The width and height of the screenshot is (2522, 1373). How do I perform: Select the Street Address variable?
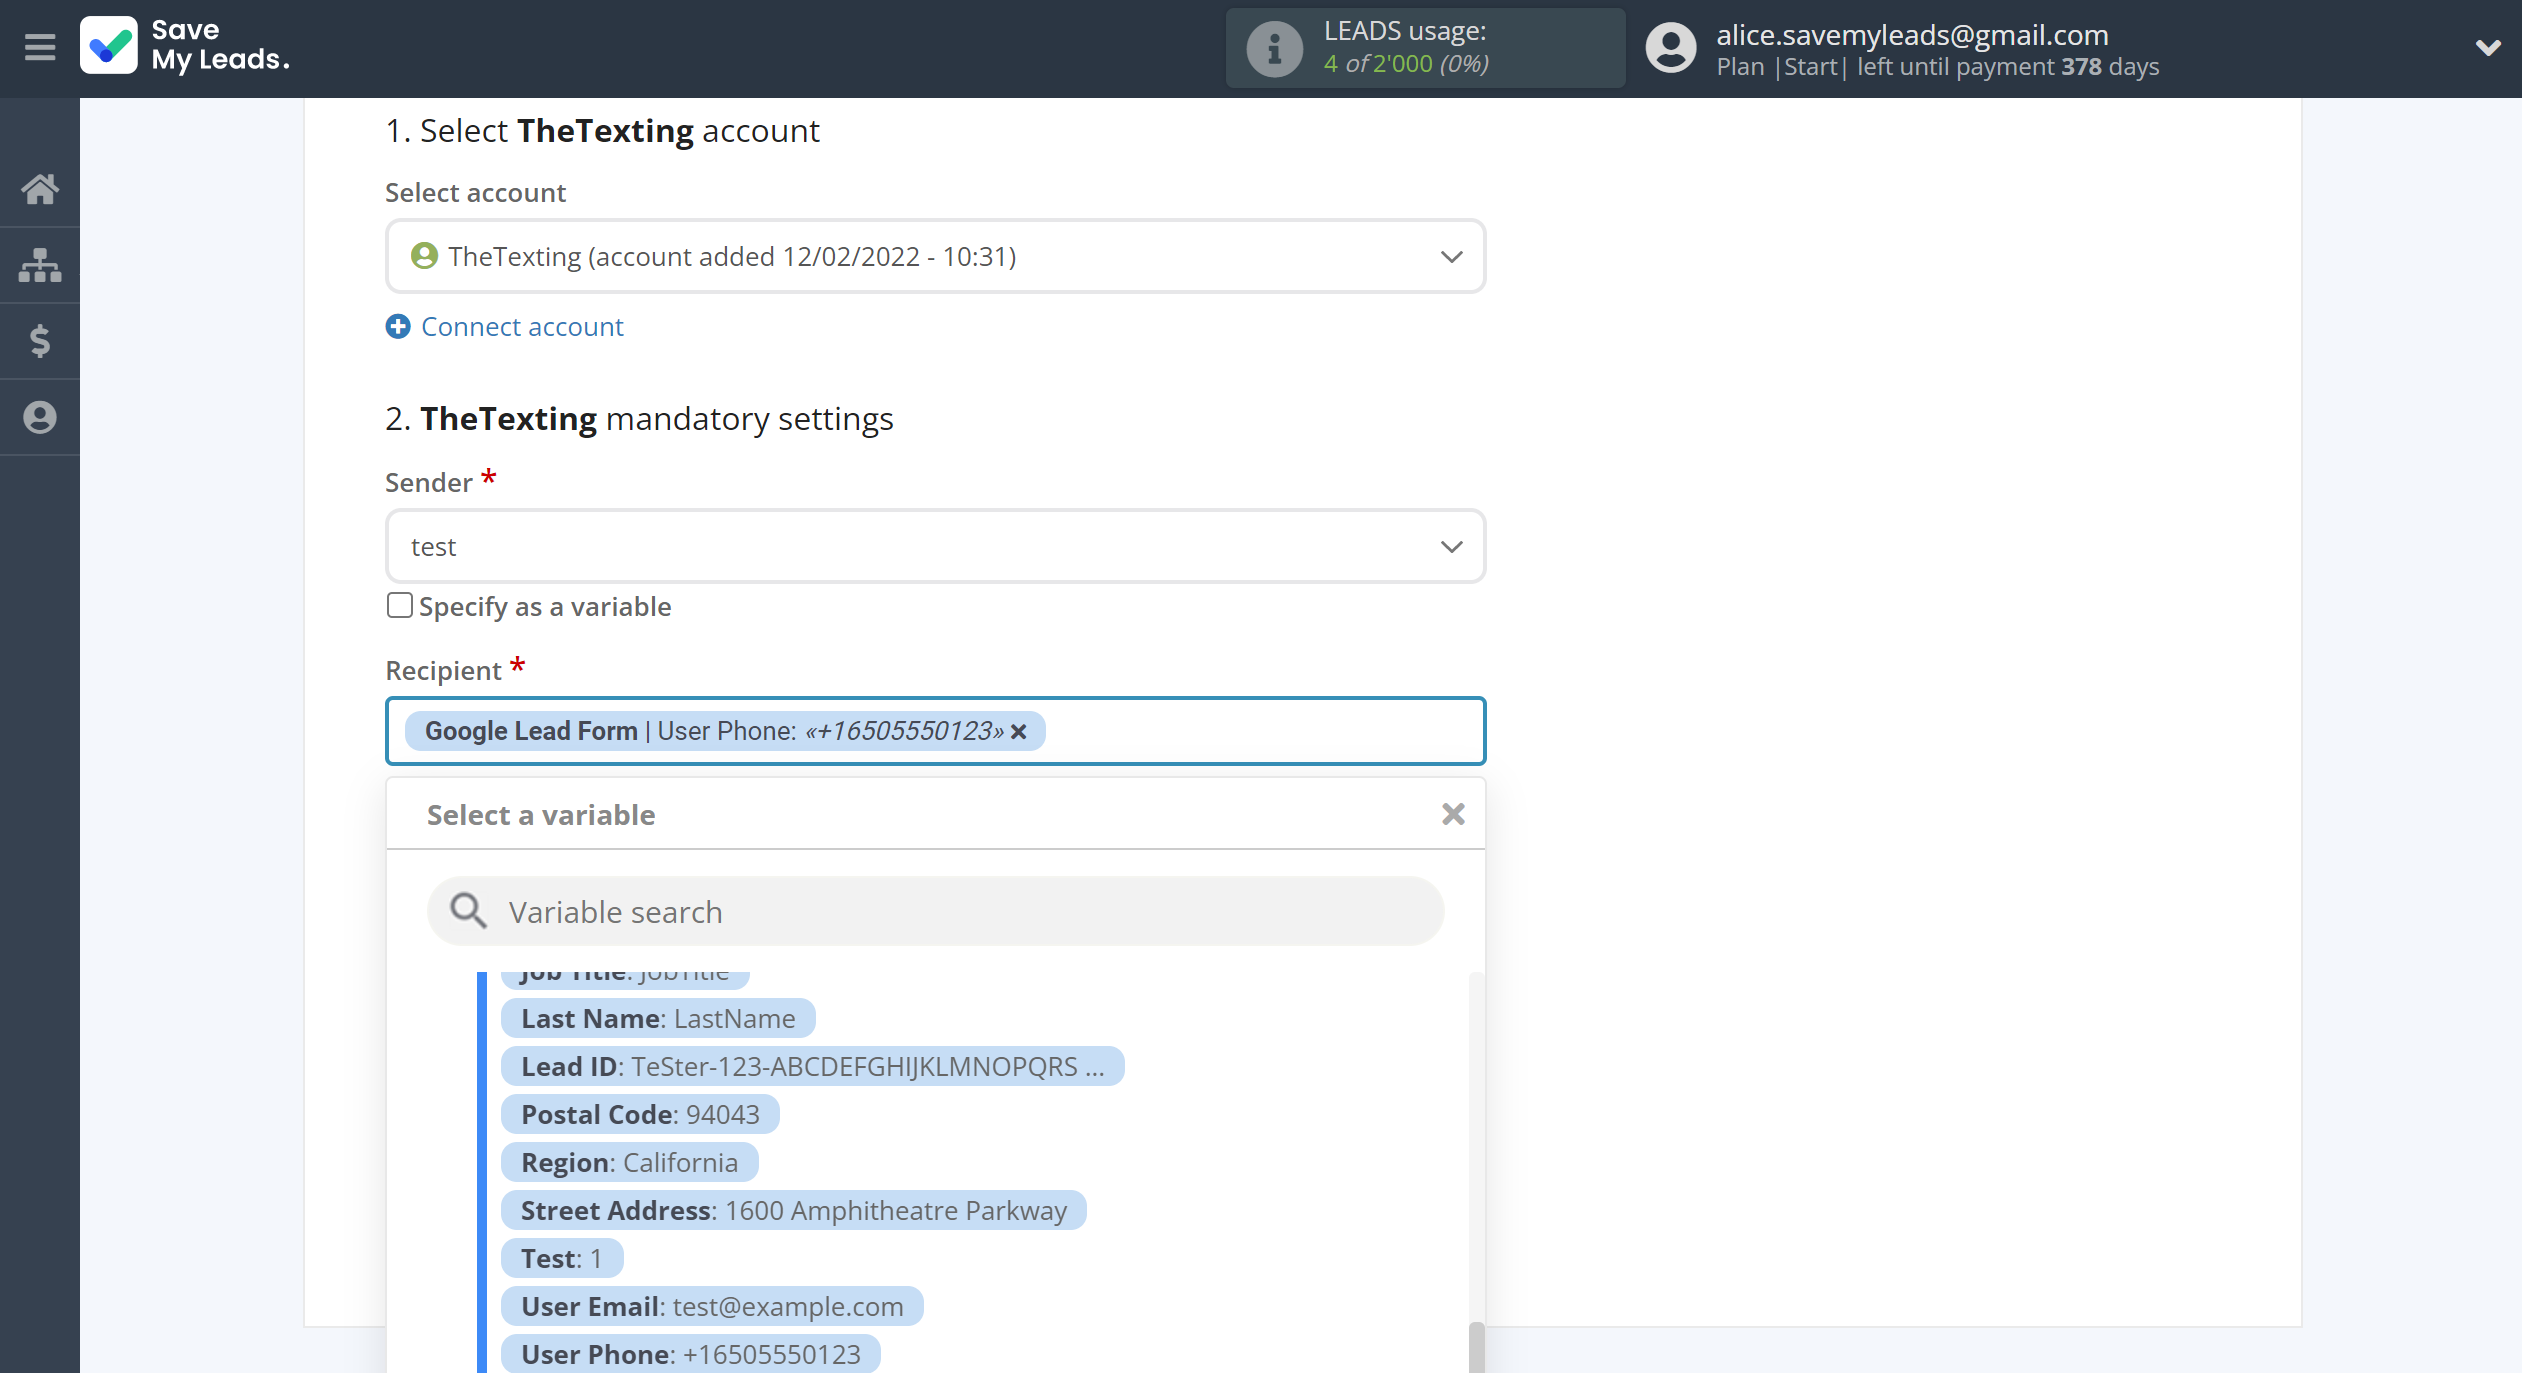[x=794, y=1210]
